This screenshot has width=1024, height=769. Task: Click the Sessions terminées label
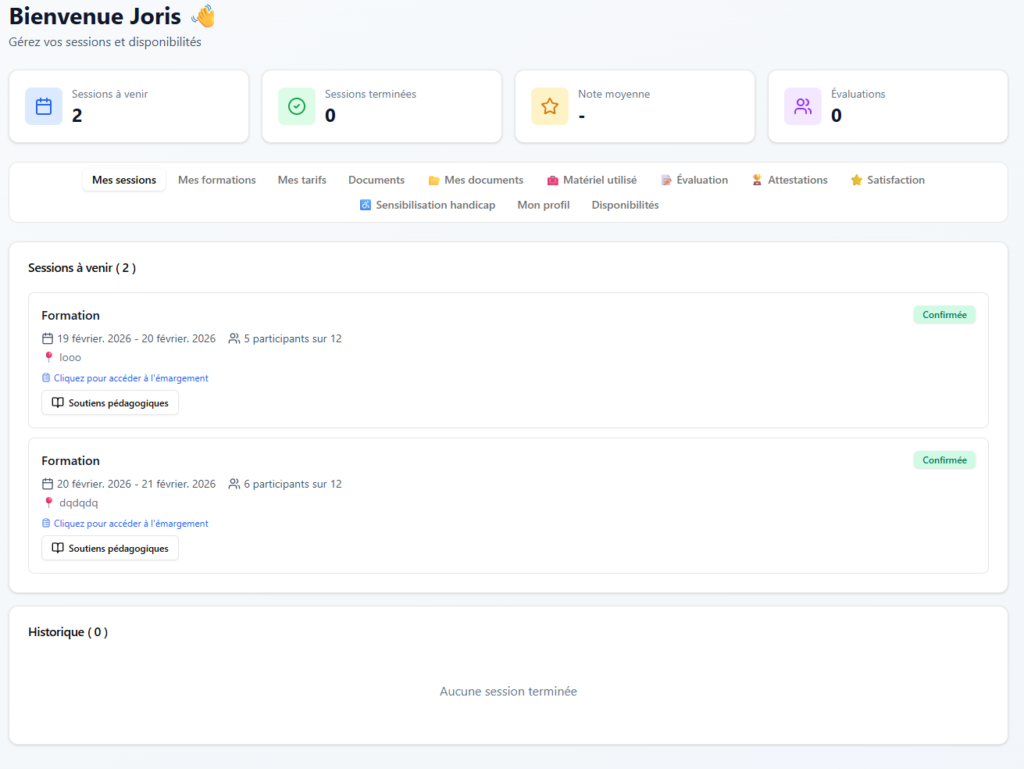click(370, 94)
